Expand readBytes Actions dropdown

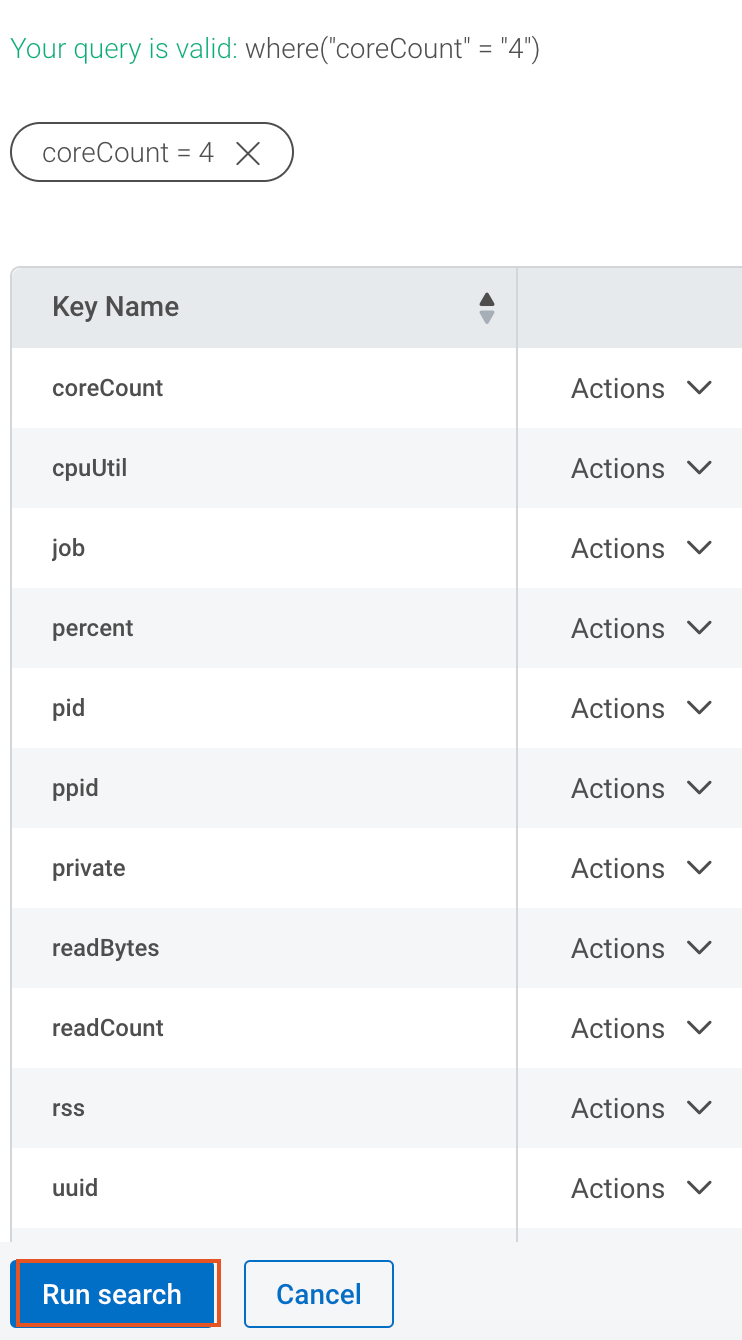click(641, 948)
